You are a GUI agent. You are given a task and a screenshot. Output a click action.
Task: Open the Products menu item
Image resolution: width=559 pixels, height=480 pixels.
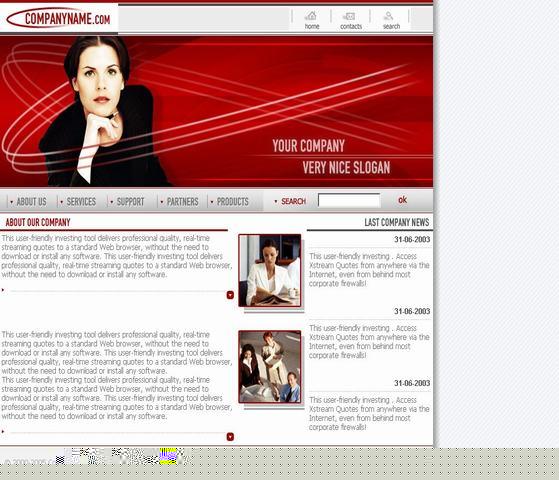tap(233, 202)
